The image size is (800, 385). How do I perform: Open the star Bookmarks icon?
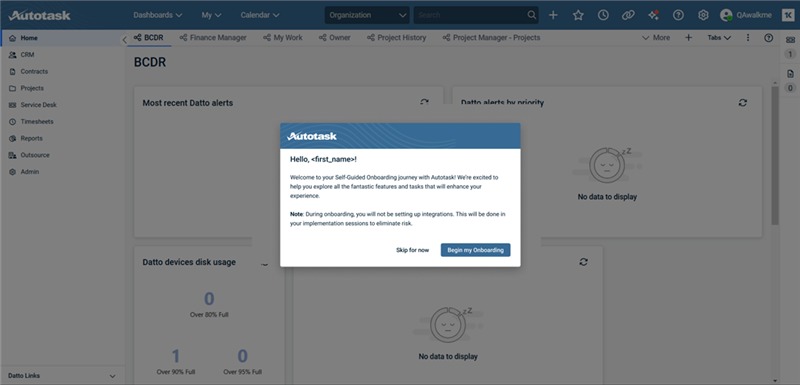coord(578,15)
